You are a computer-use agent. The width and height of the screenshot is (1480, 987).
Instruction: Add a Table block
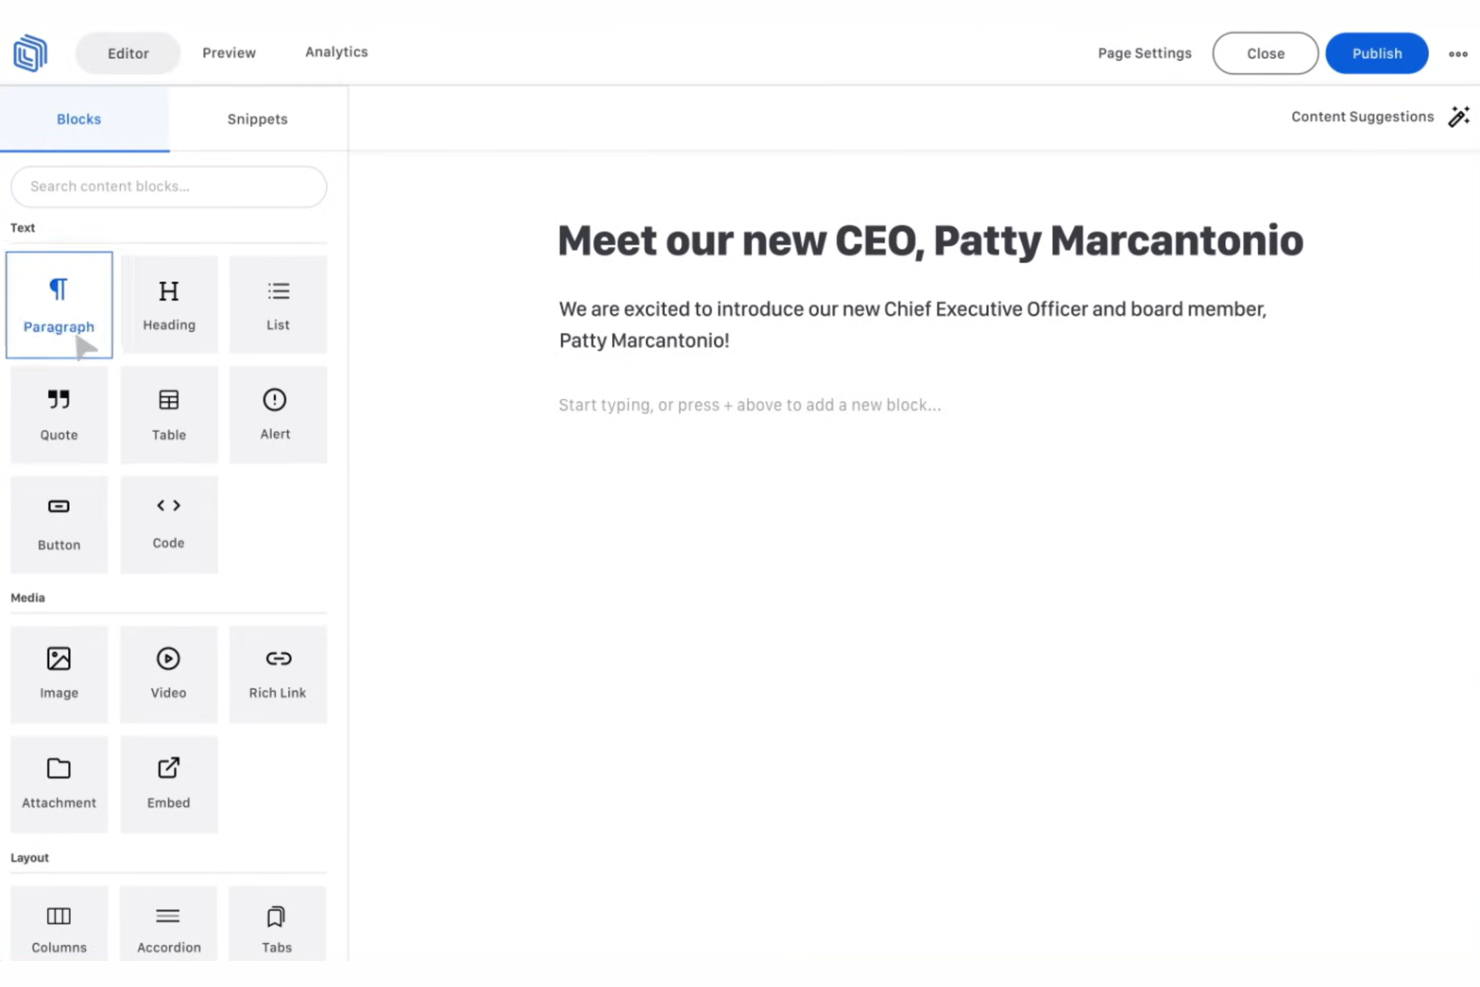pos(169,414)
